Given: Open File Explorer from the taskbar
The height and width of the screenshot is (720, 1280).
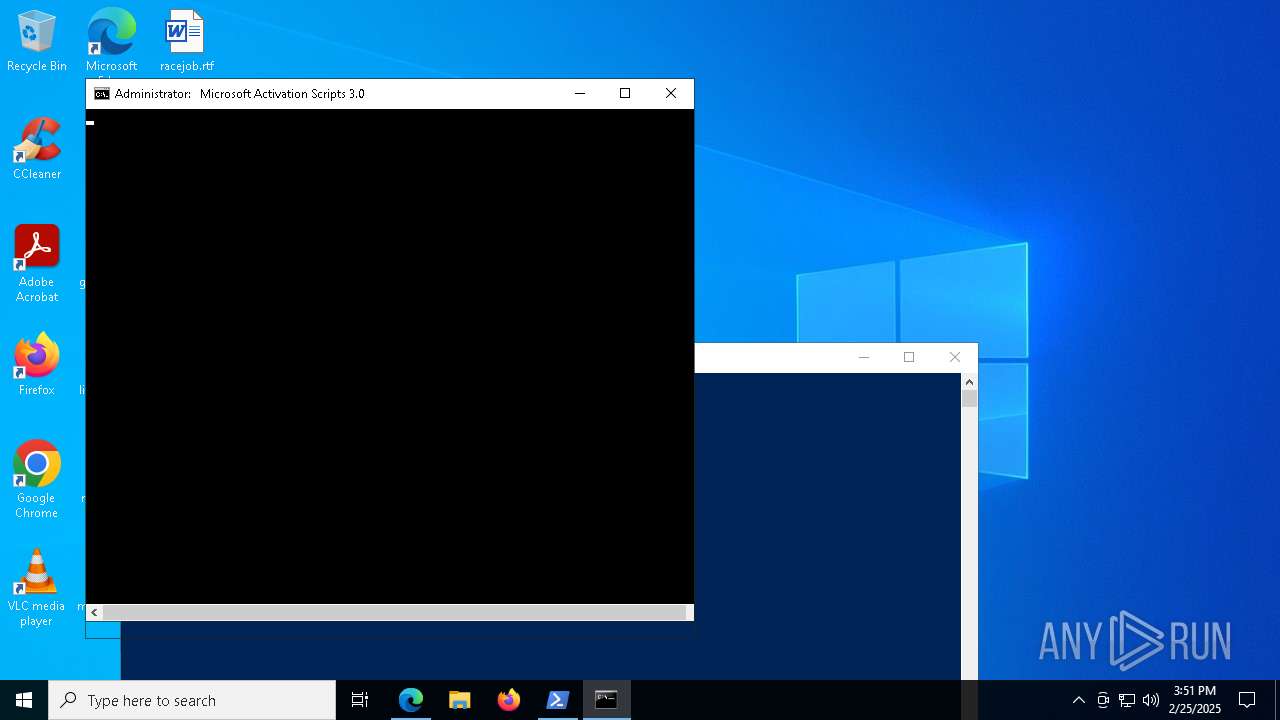Looking at the screenshot, I should click(459, 700).
